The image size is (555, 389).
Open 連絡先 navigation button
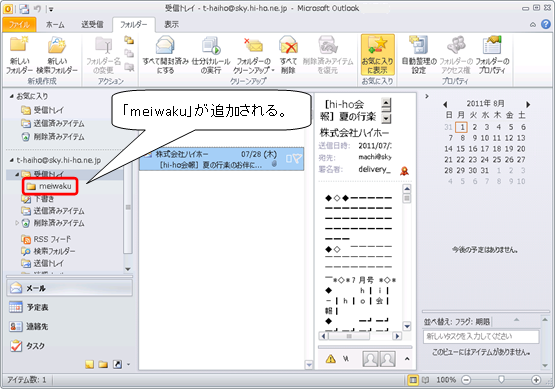69,327
